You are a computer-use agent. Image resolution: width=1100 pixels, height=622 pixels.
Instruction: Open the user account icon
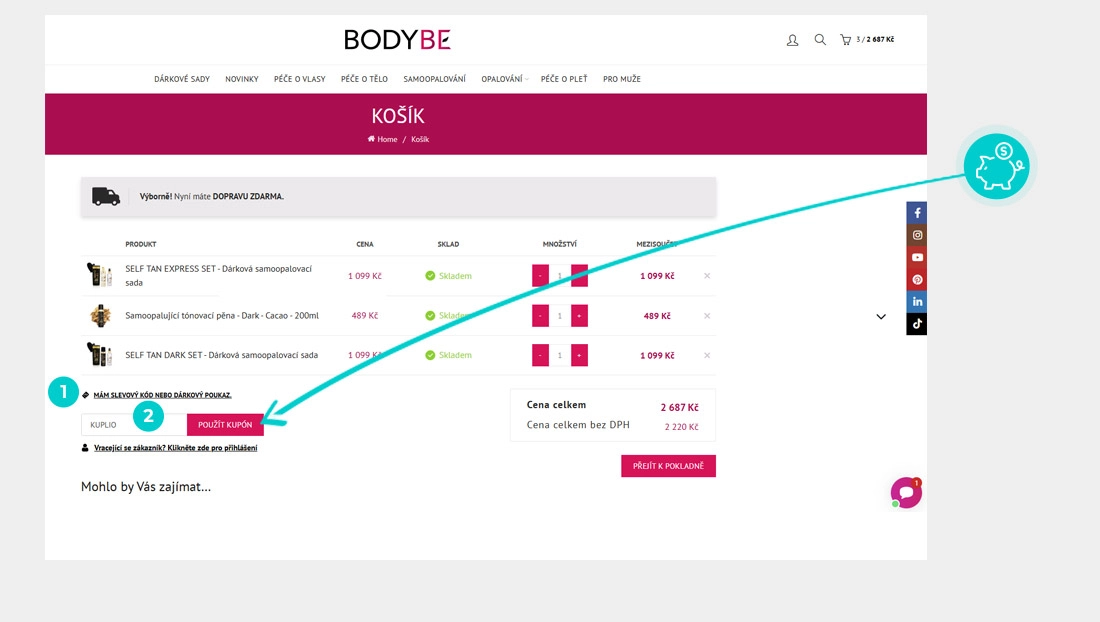point(793,40)
